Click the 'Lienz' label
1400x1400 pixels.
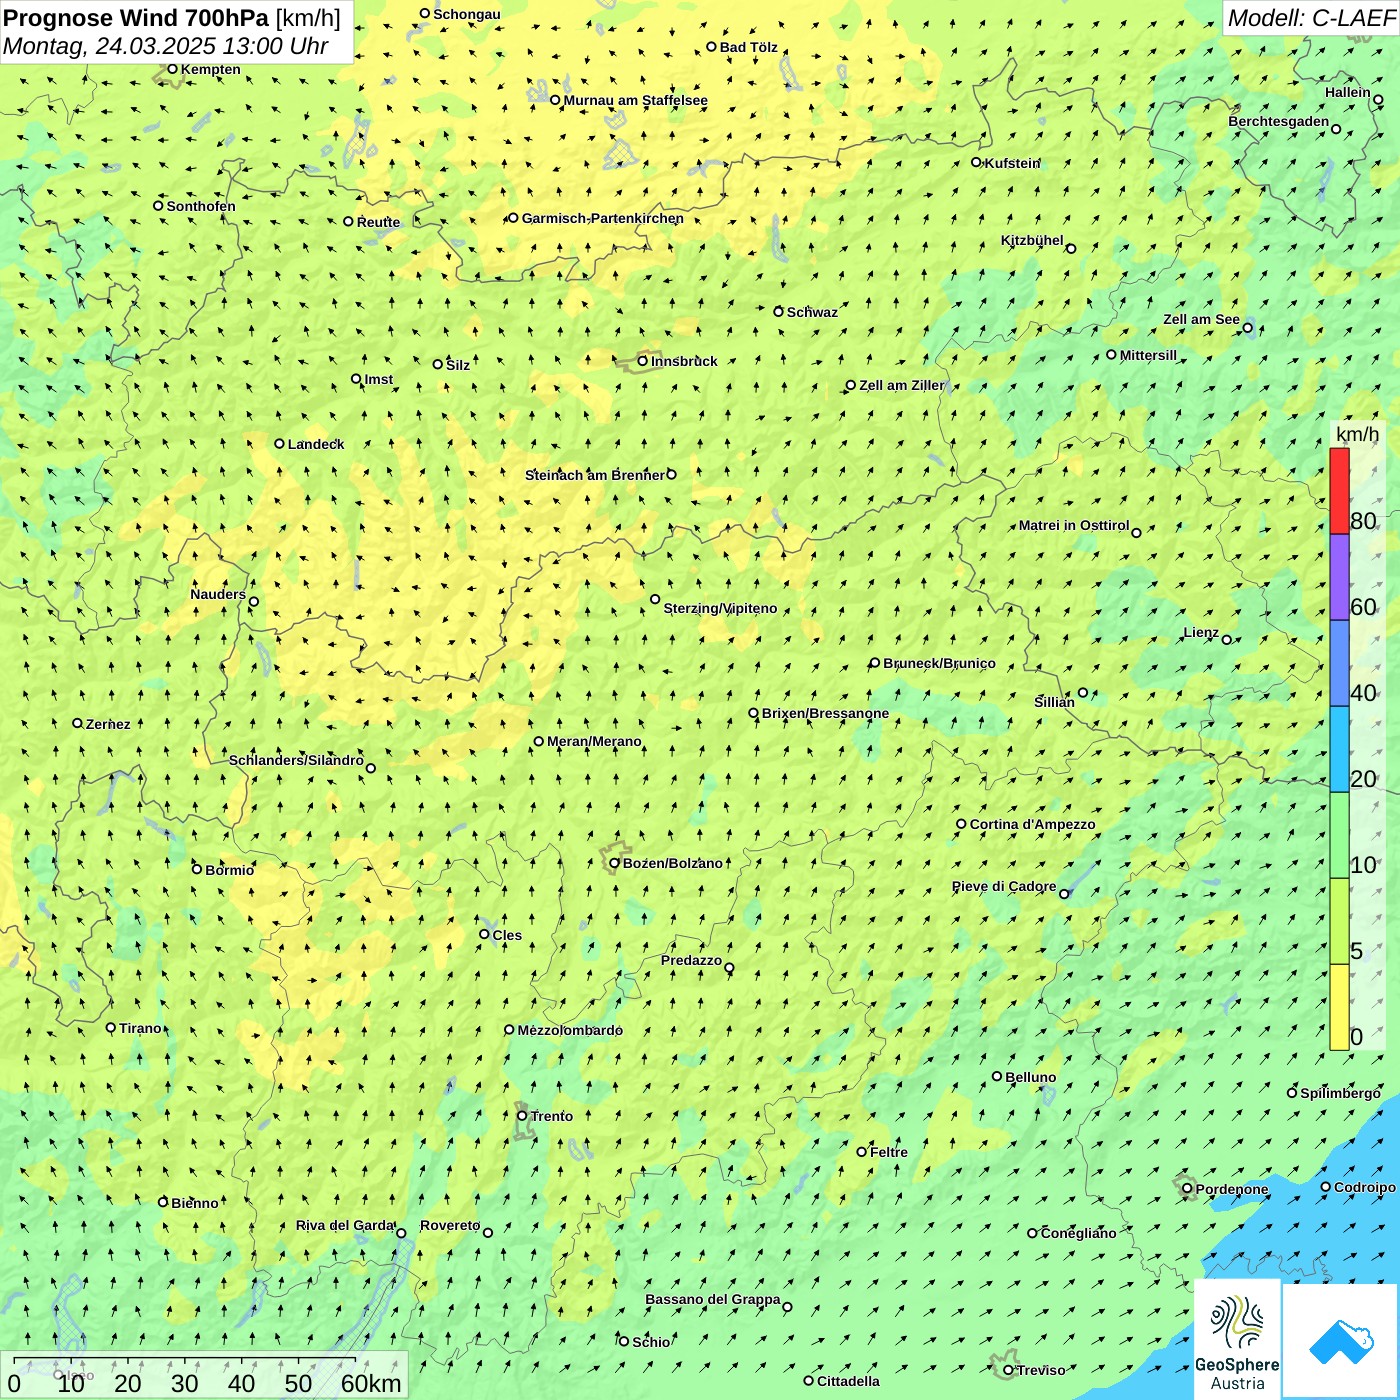1201,632
